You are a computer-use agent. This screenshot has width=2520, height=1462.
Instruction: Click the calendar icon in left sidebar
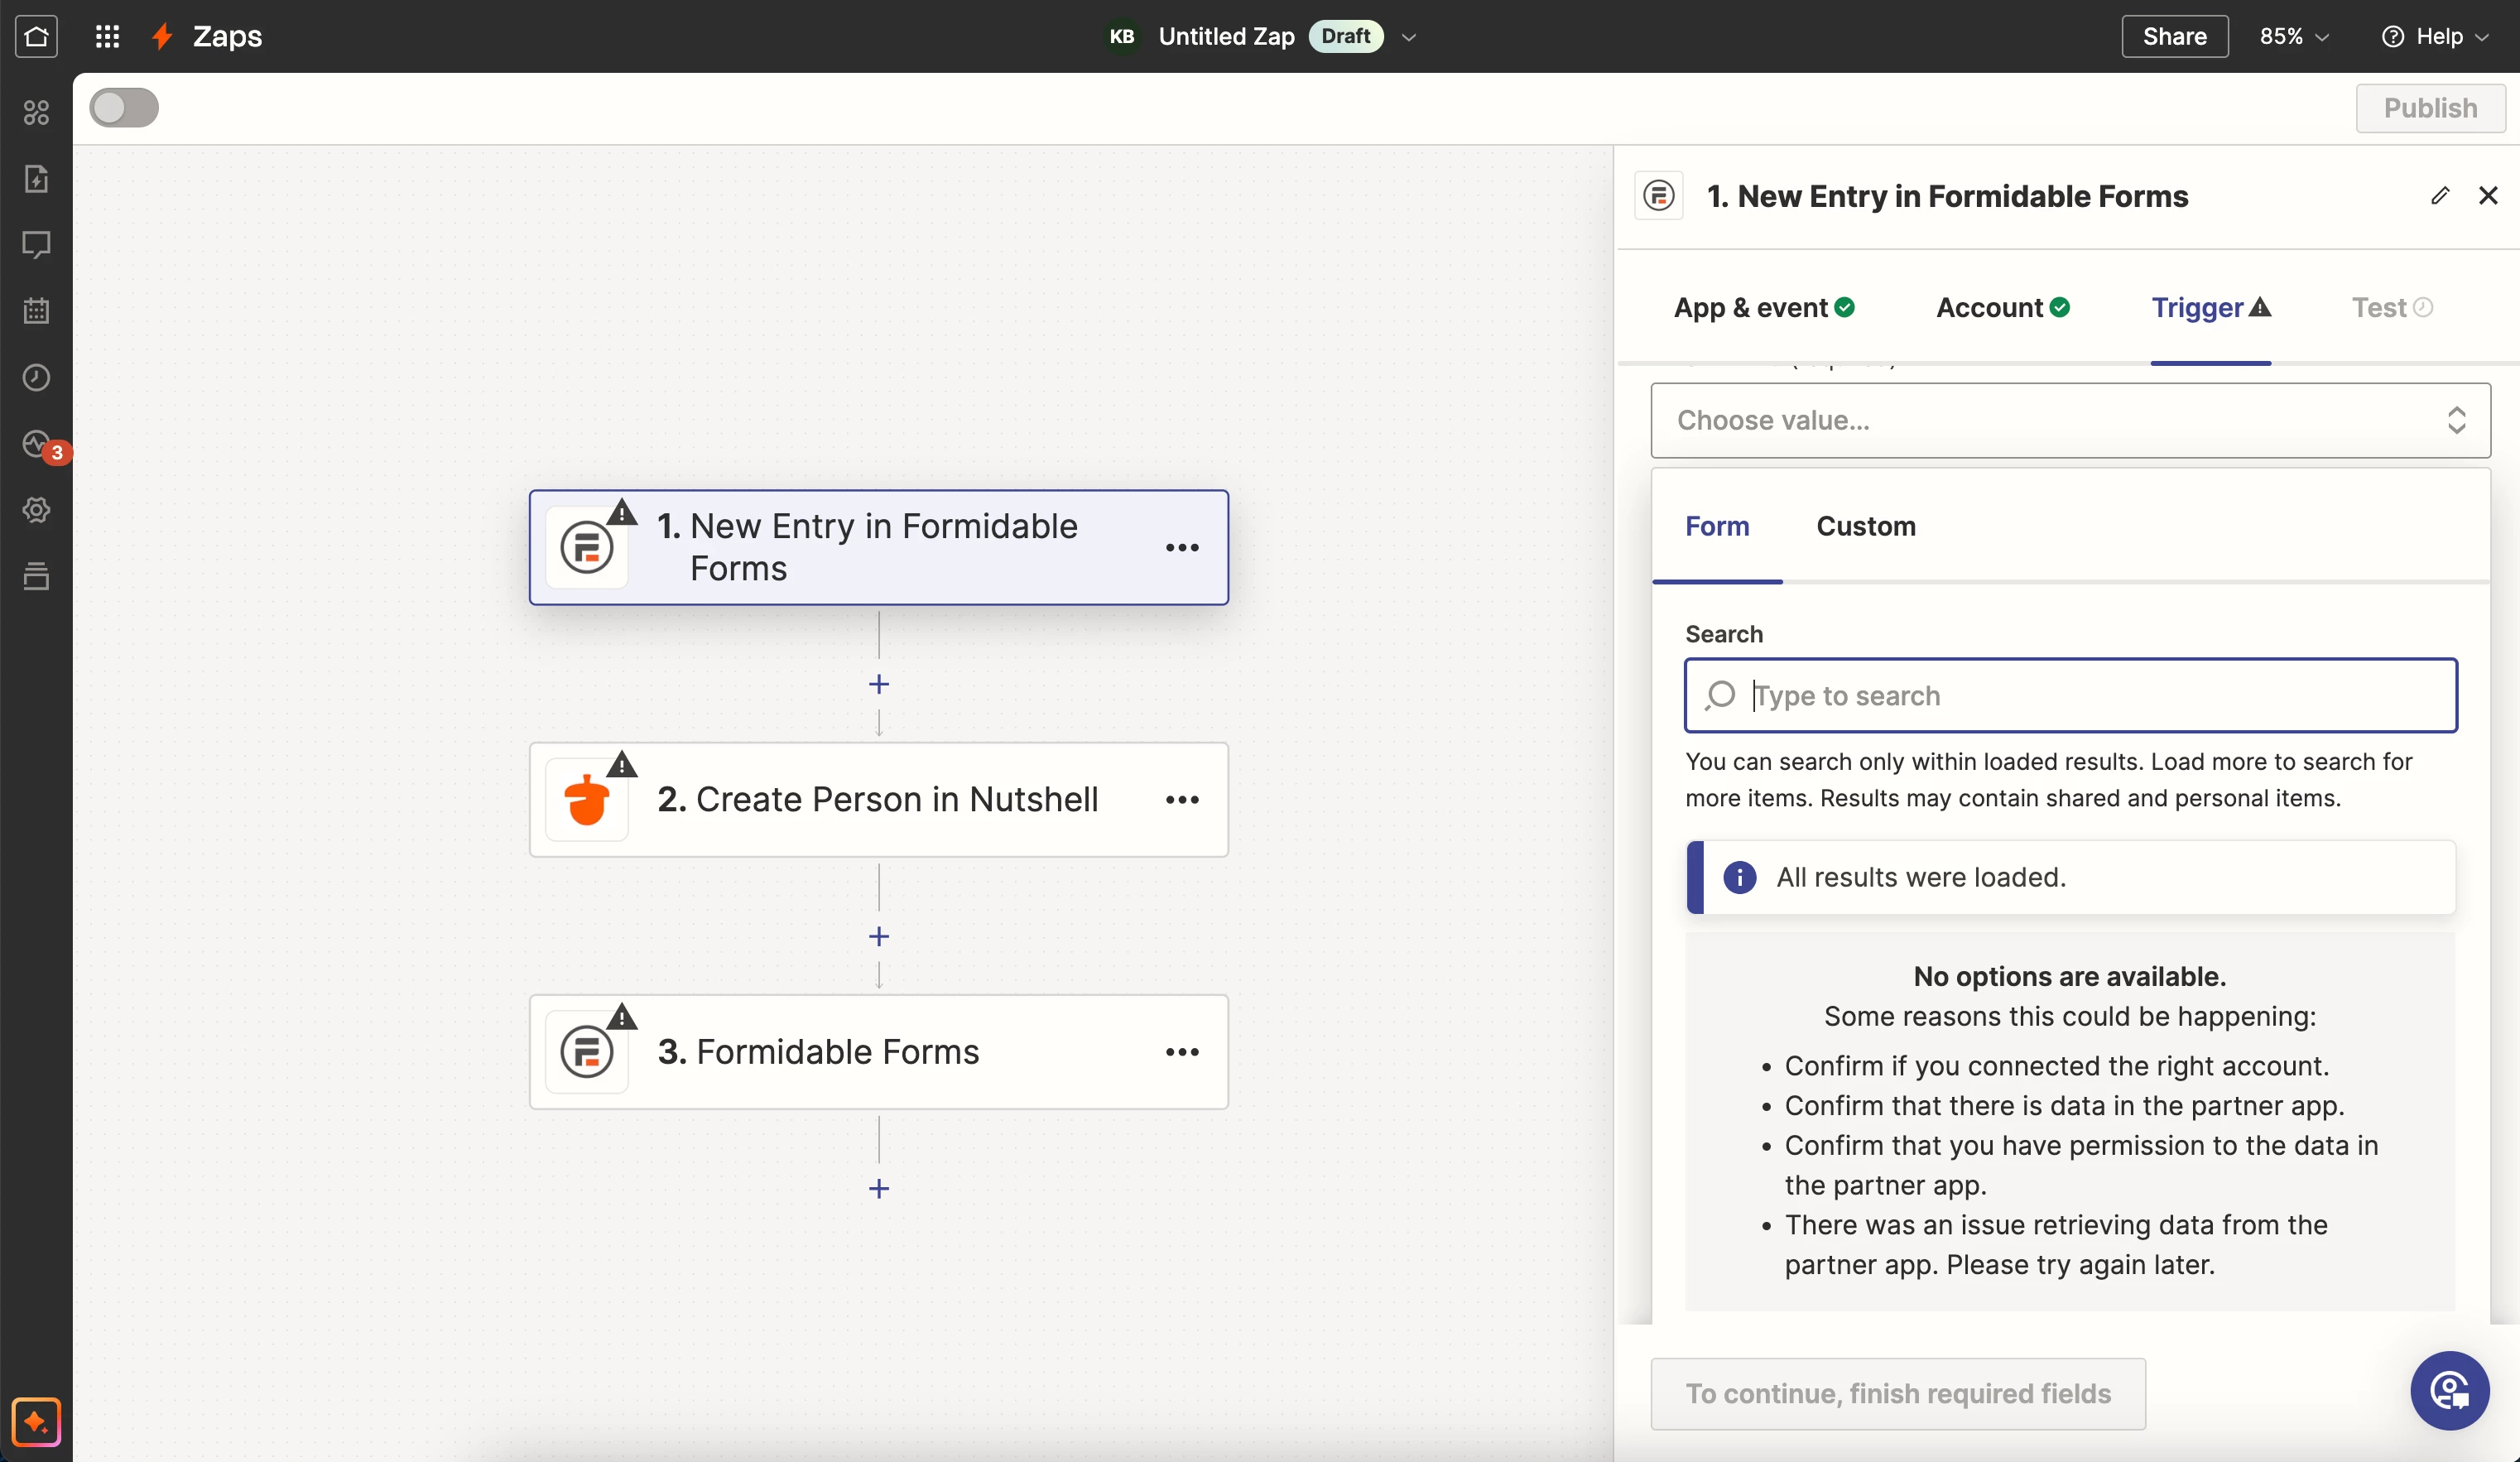tap(36, 311)
